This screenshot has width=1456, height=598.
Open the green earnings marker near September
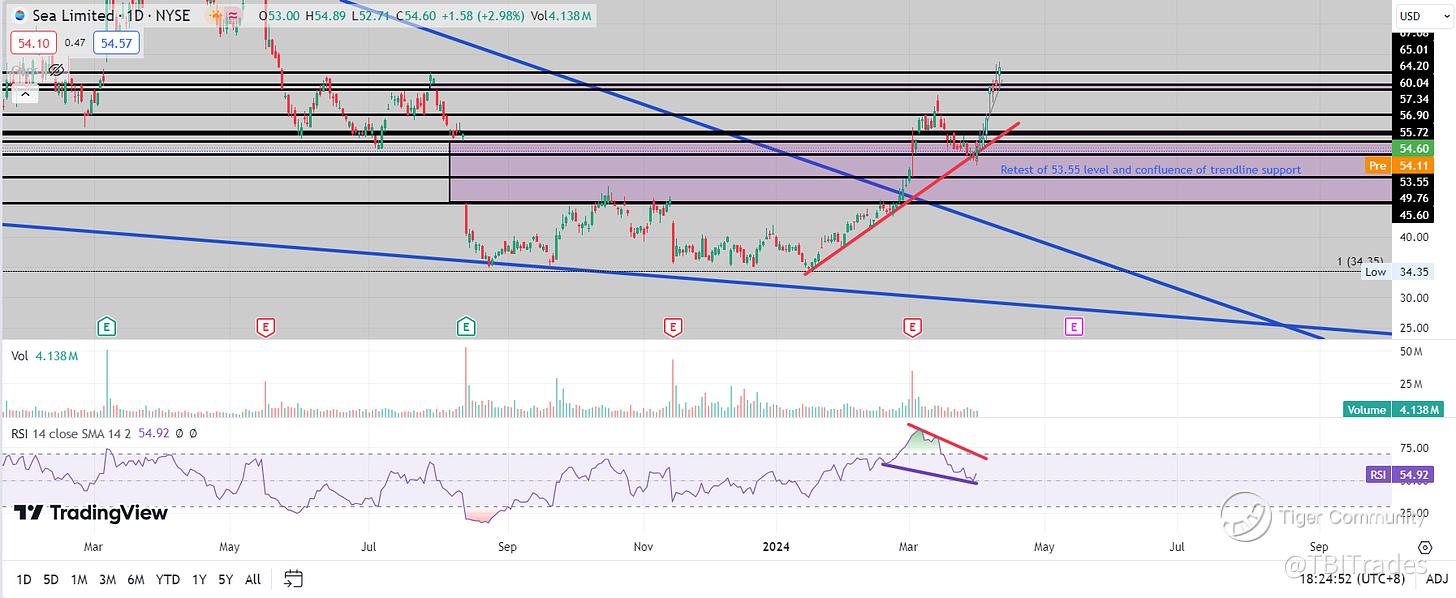[466, 326]
